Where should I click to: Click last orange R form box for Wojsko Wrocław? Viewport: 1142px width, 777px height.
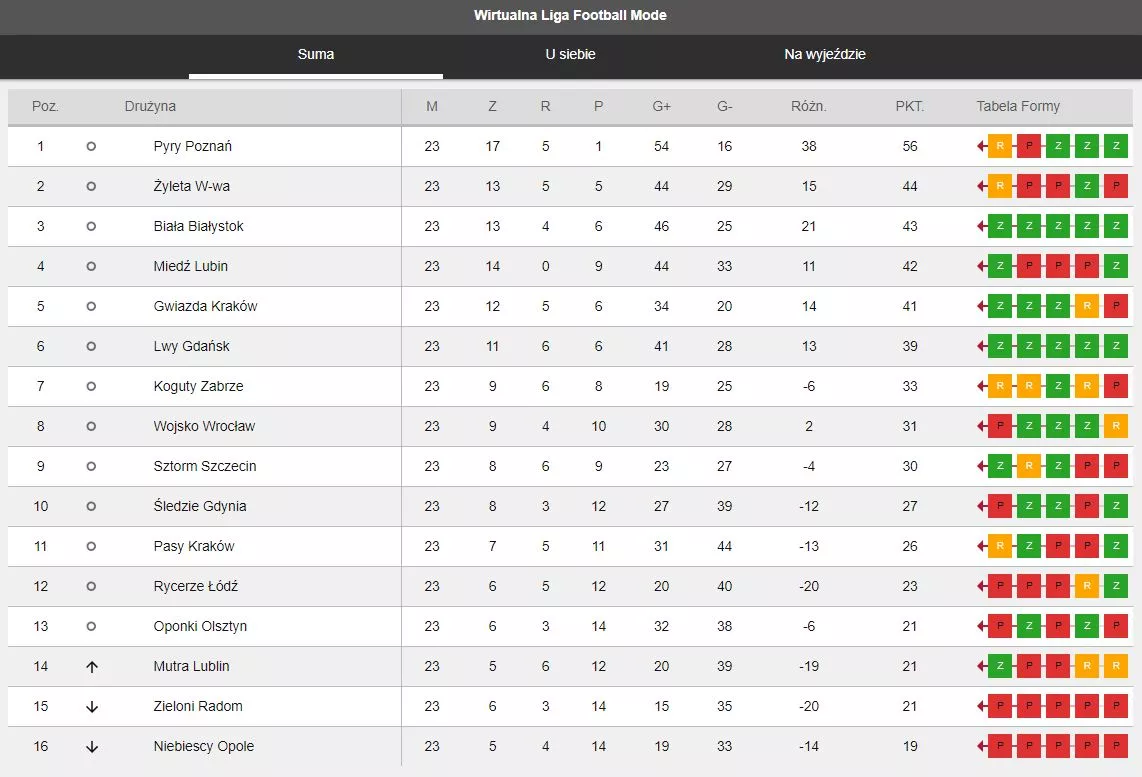[1116, 426]
